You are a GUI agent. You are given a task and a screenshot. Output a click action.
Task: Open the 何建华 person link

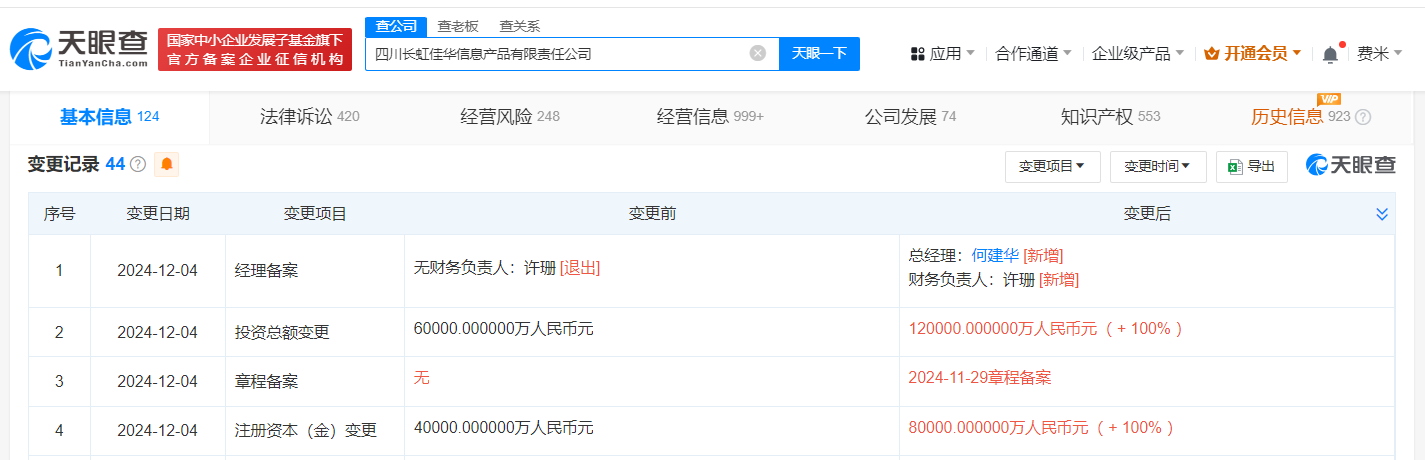[995, 256]
